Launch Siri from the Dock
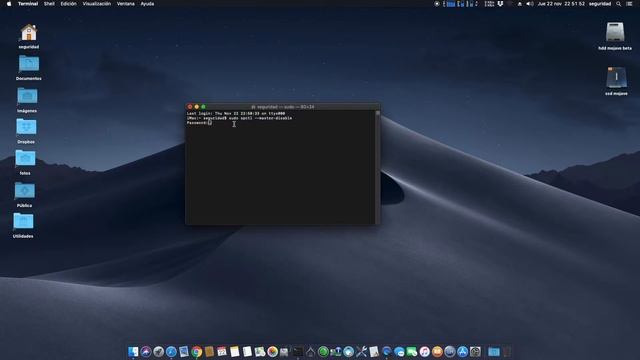The height and width of the screenshot is (360, 640). pos(146,351)
